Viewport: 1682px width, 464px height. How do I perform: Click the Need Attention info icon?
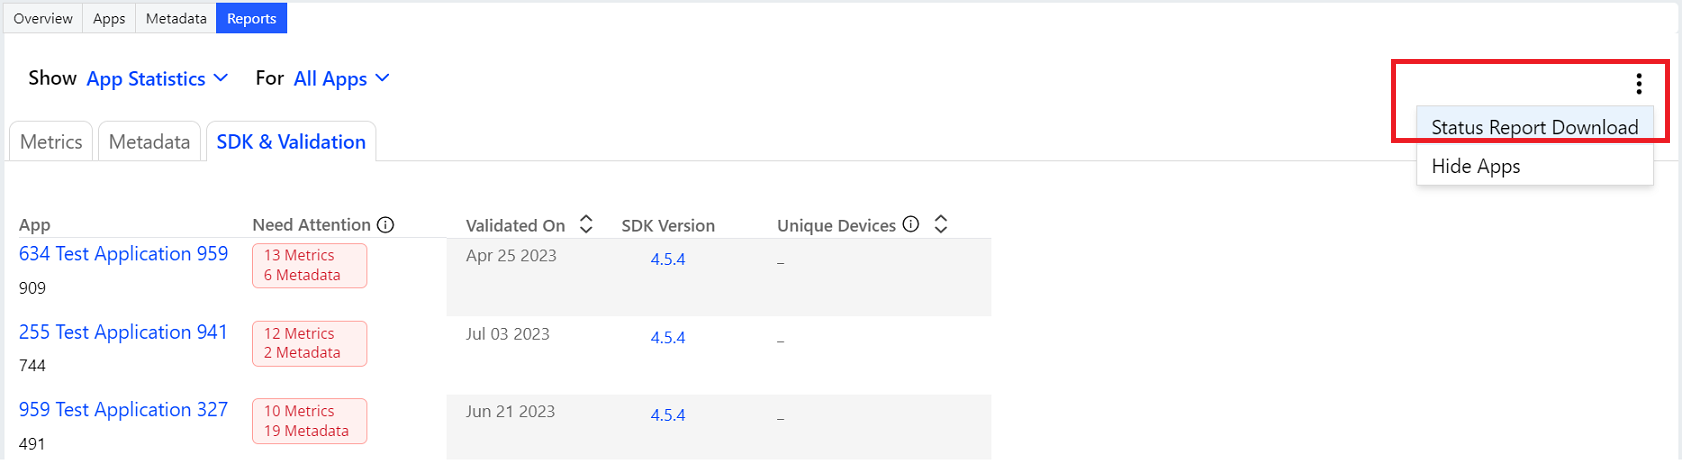point(385,225)
